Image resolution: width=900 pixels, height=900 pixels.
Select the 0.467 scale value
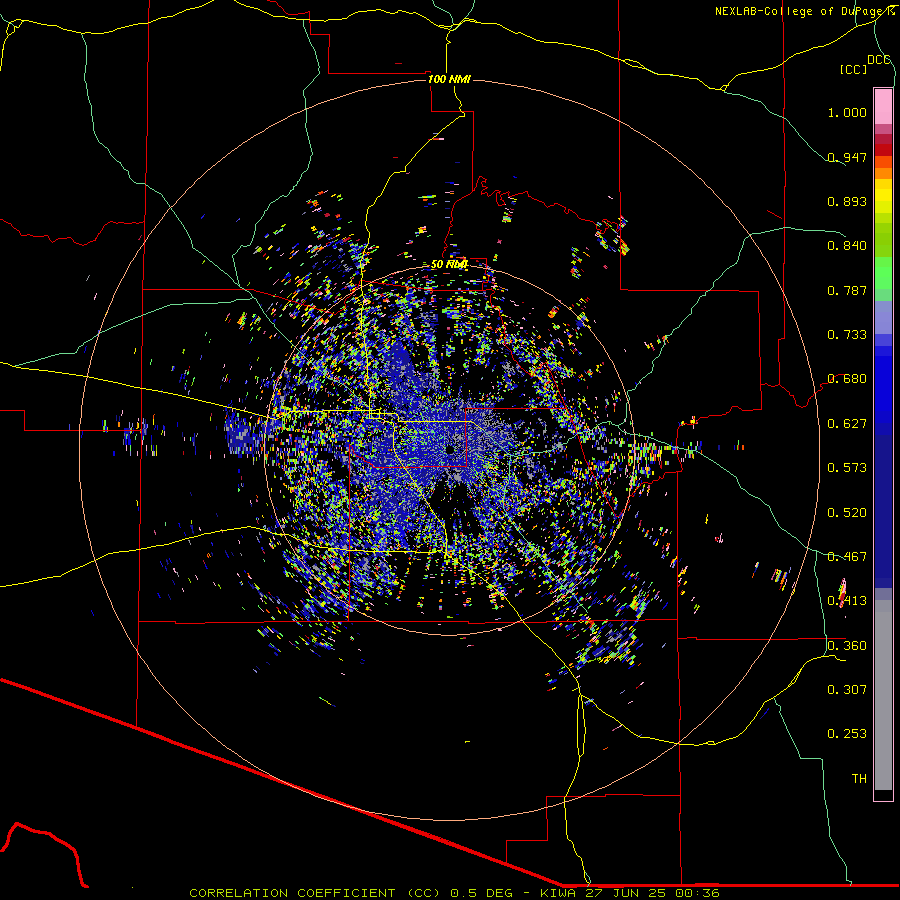[x=847, y=557]
